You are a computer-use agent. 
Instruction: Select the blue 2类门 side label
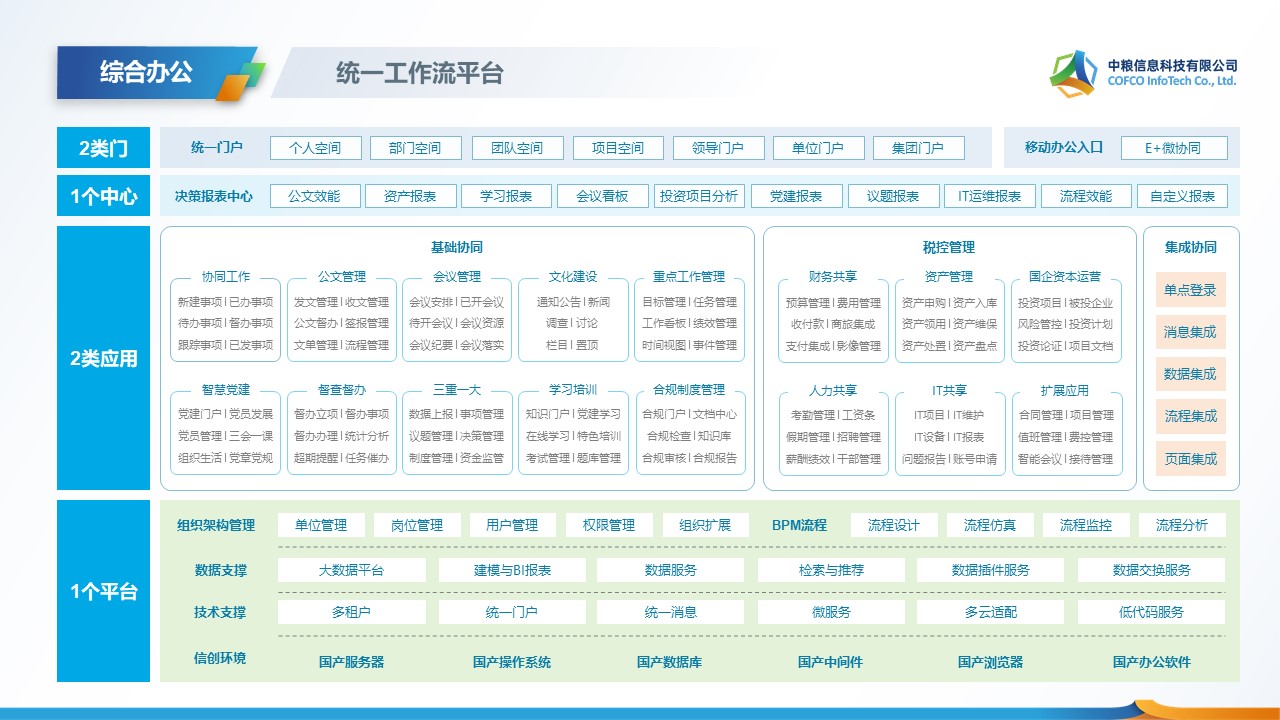point(103,148)
